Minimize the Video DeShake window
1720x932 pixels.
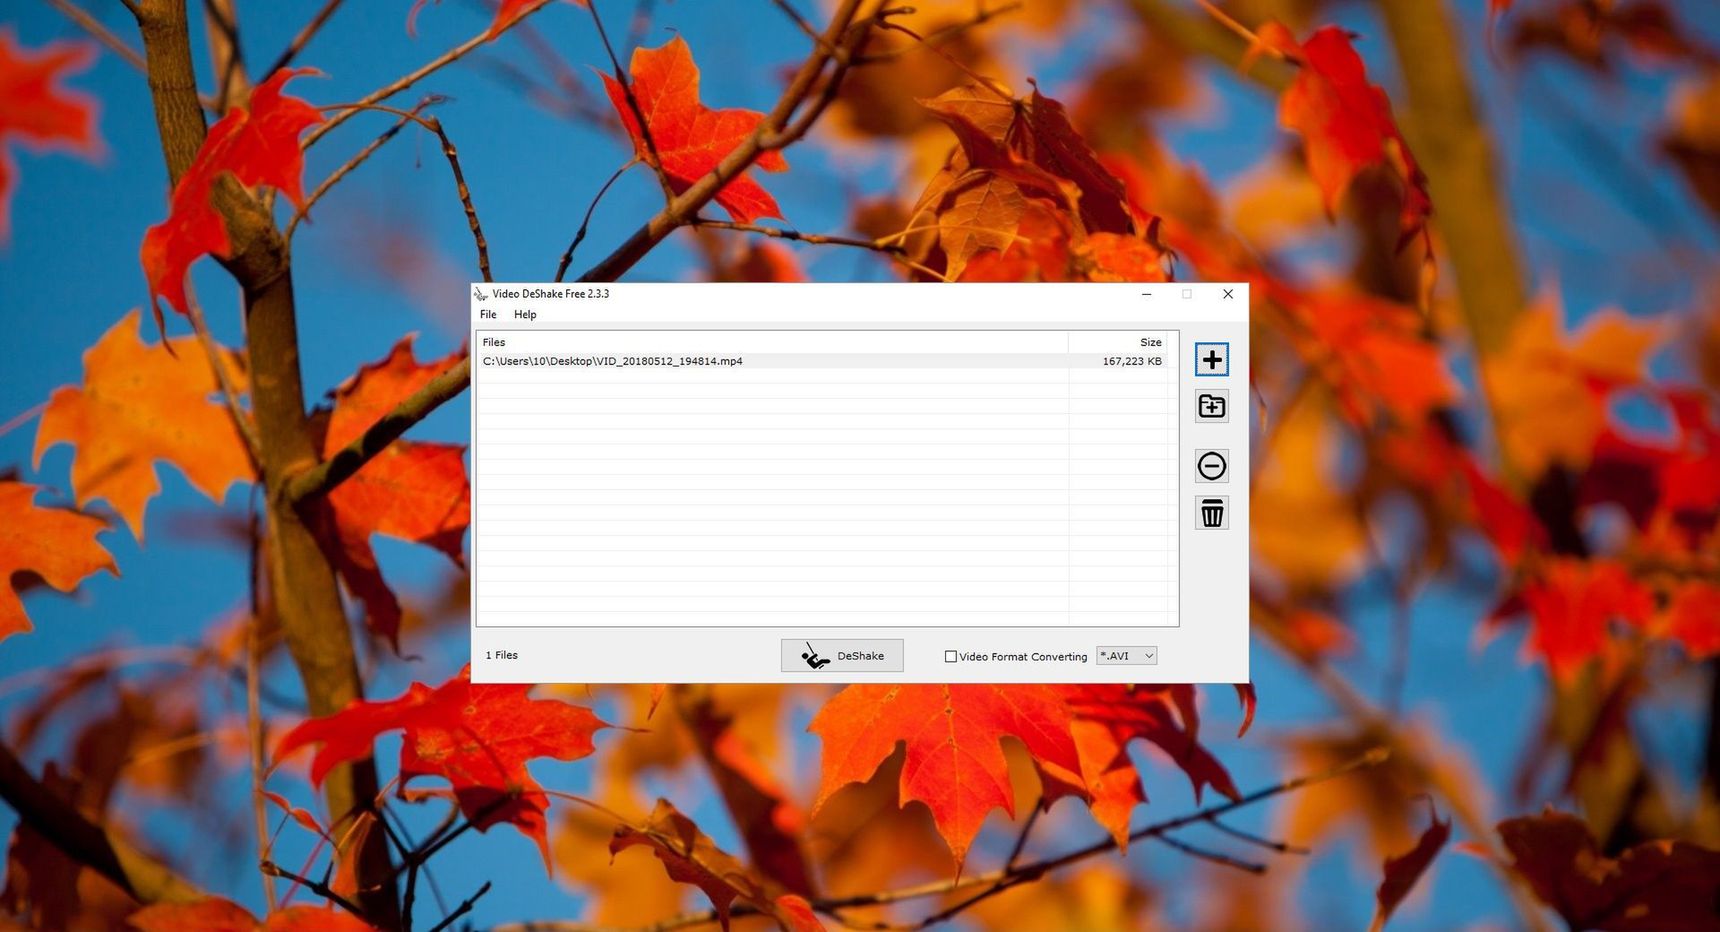point(1147,294)
